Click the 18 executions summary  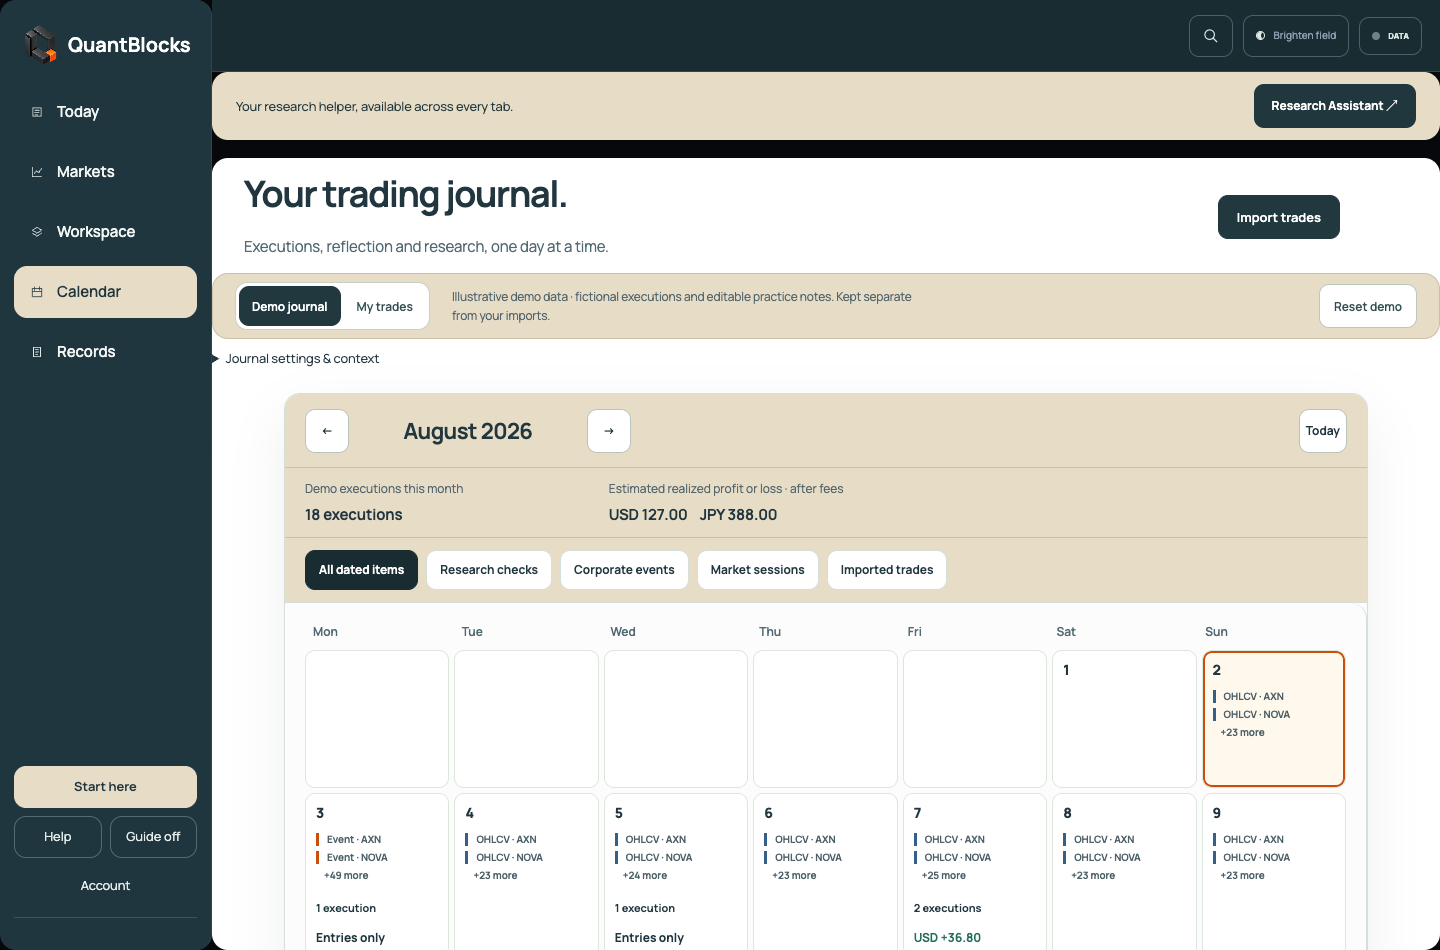tap(354, 515)
